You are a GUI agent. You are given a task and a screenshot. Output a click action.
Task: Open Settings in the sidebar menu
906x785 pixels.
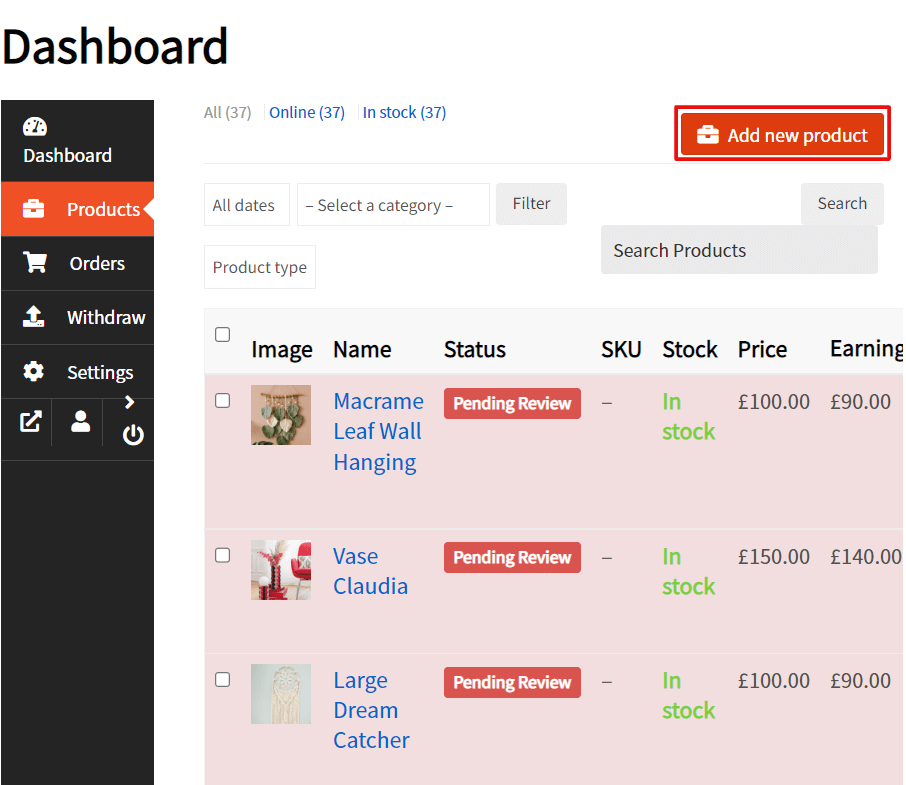77,371
